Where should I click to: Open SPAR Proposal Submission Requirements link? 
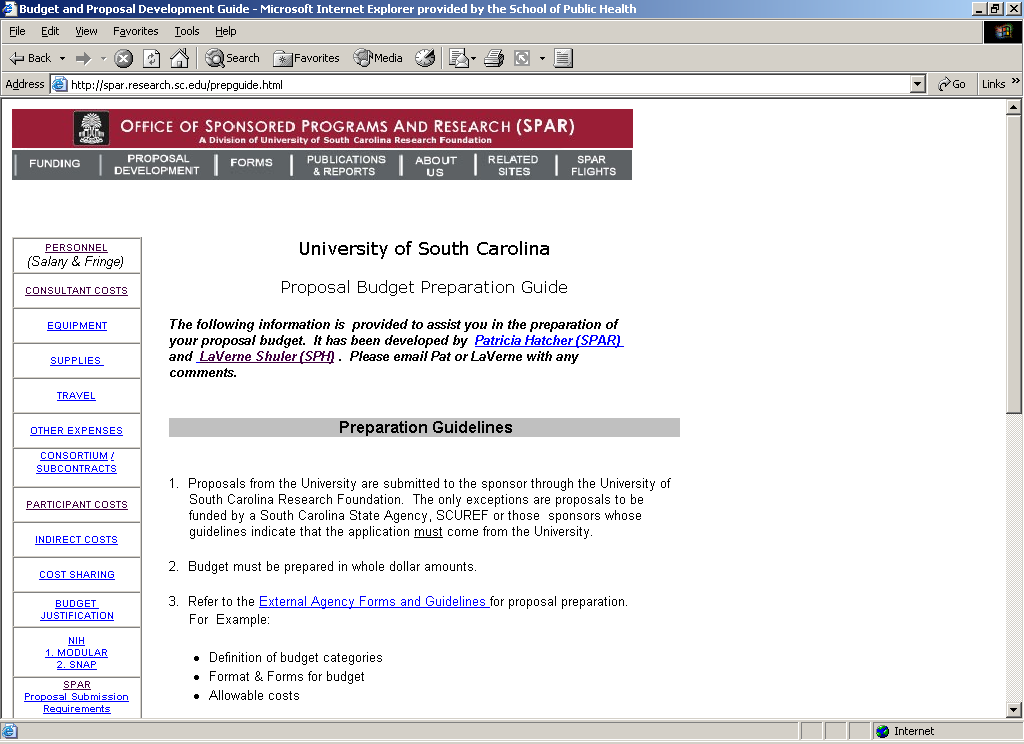[76, 696]
